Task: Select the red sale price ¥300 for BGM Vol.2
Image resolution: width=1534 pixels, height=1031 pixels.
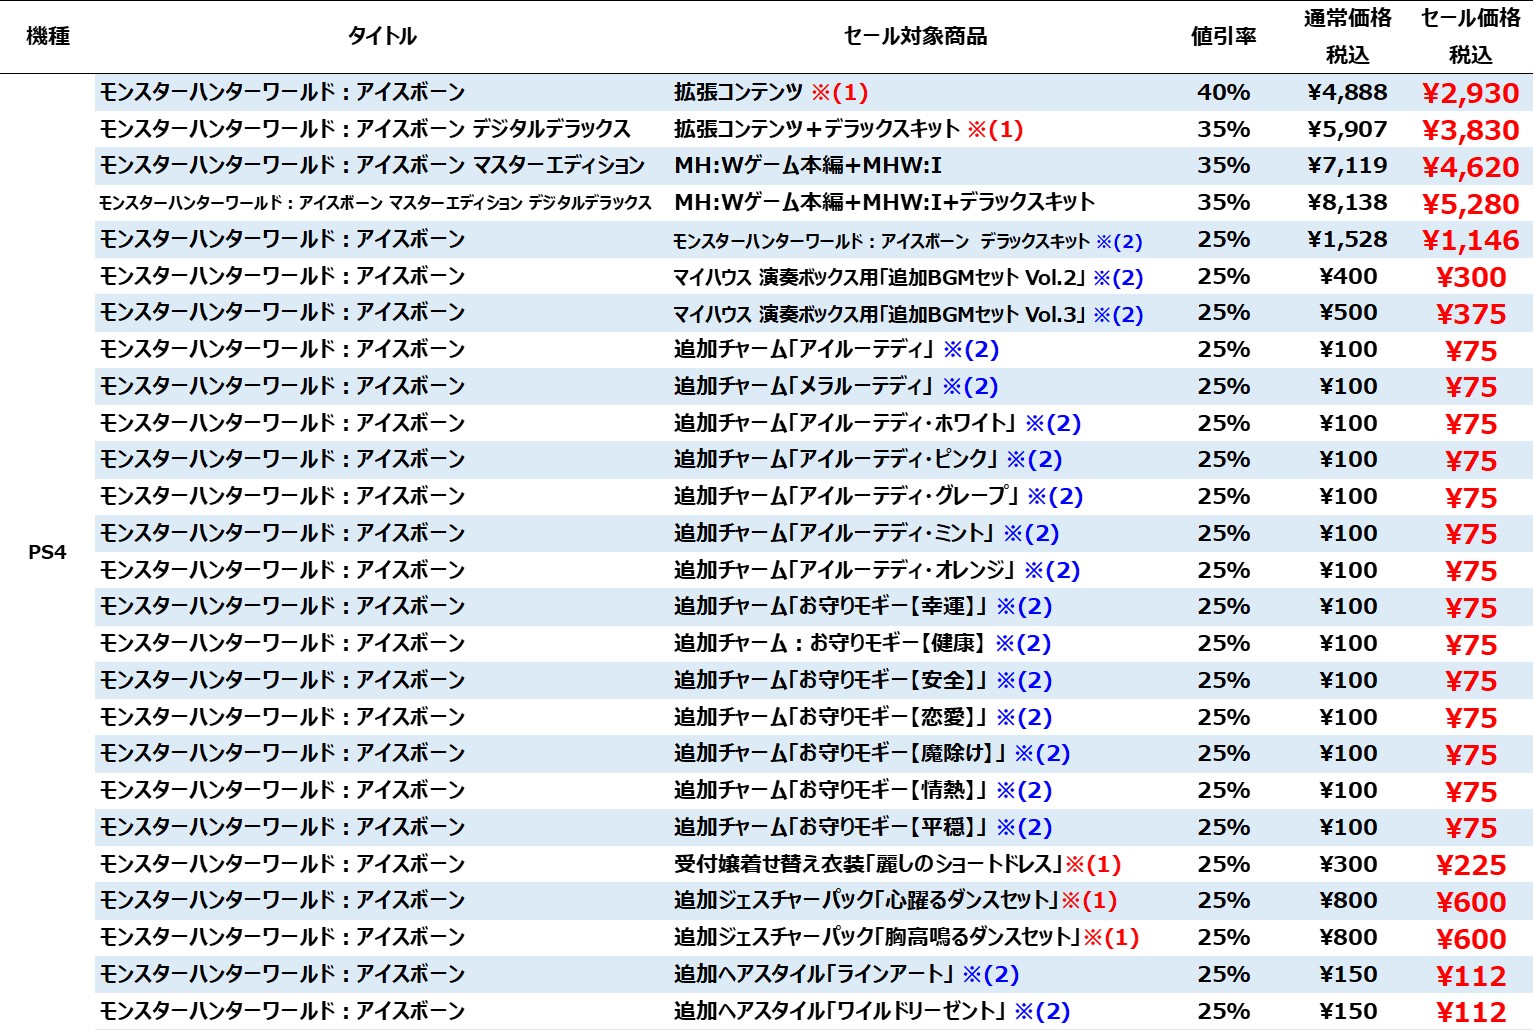Action: click(1471, 277)
